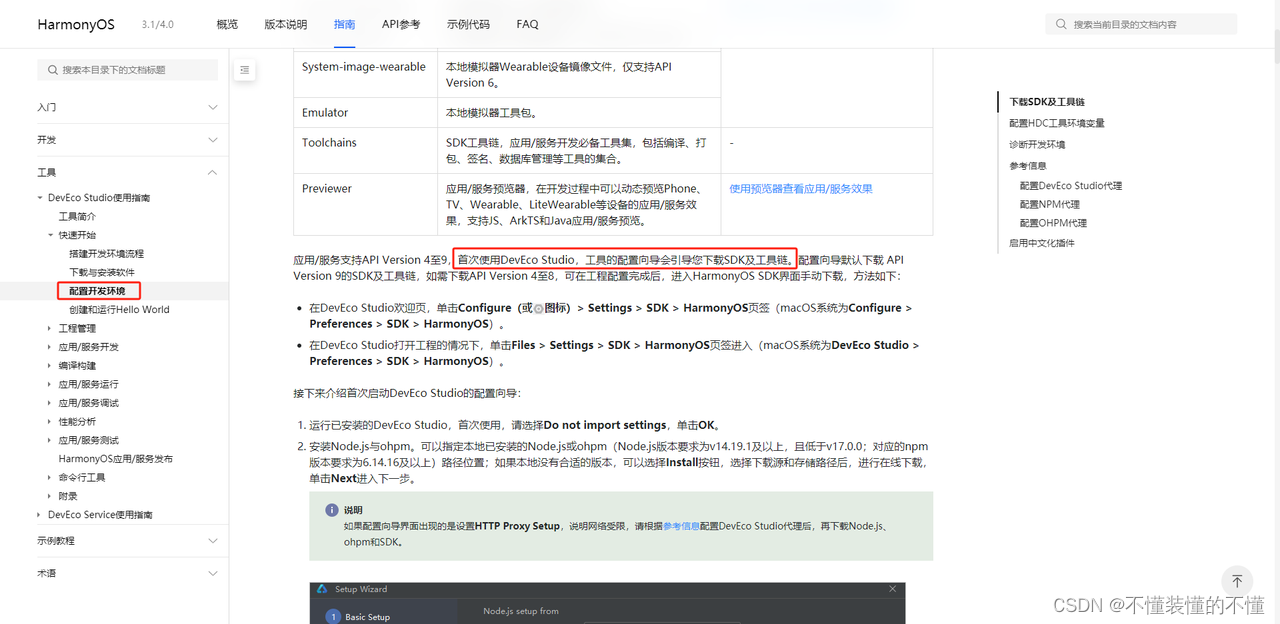1280x624 pixels.
Task: Open HarmonyOS应用/服务发布 page
Action: click(x=115, y=459)
